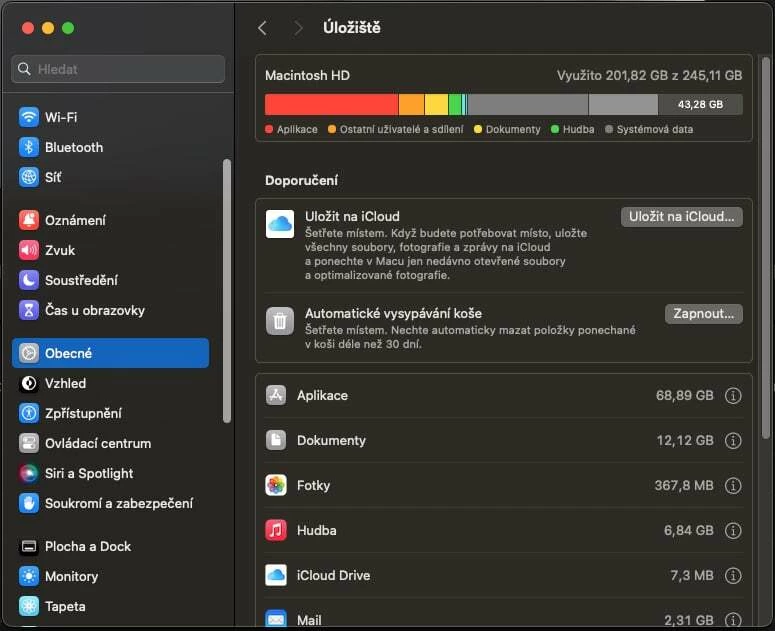Select the Mail row label
This screenshot has width=775, height=631.
point(309,620)
